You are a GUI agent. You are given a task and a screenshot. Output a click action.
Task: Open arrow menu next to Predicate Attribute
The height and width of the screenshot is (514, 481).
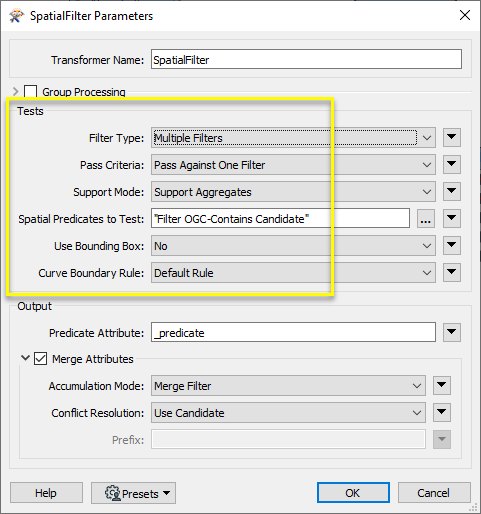(x=452, y=332)
